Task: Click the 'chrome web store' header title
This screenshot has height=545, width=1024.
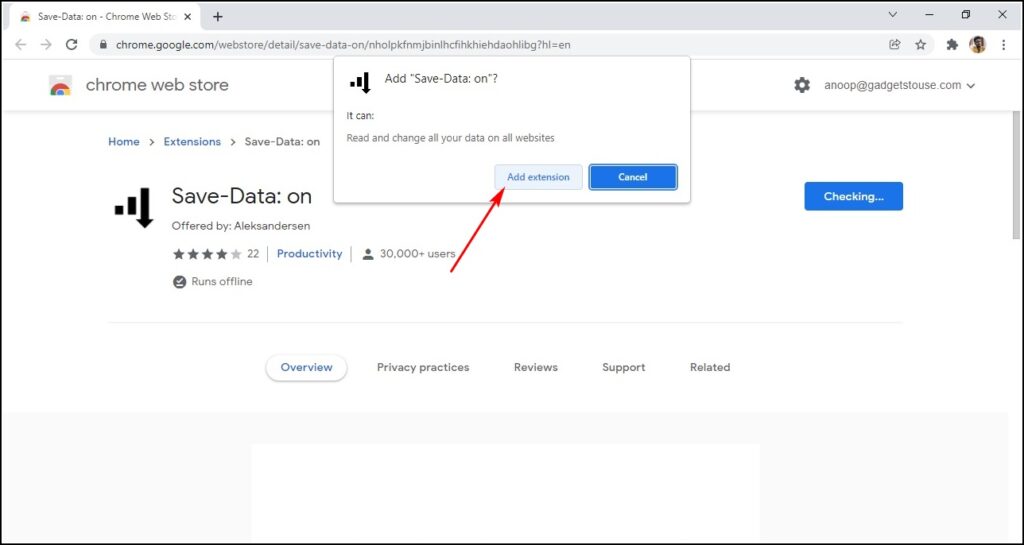Action: pos(157,85)
